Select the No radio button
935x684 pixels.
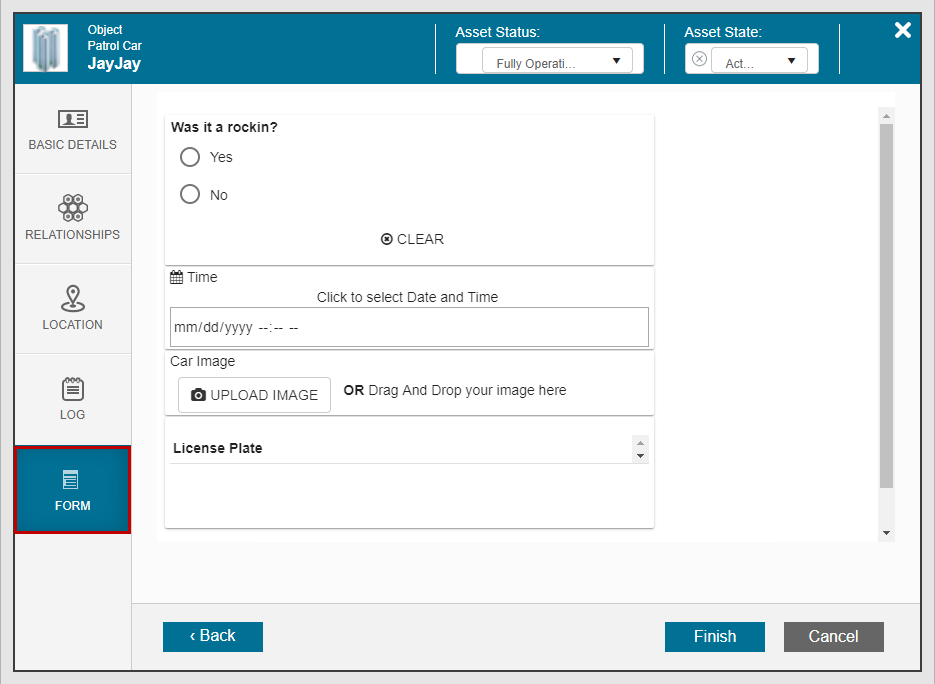pos(190,195)
